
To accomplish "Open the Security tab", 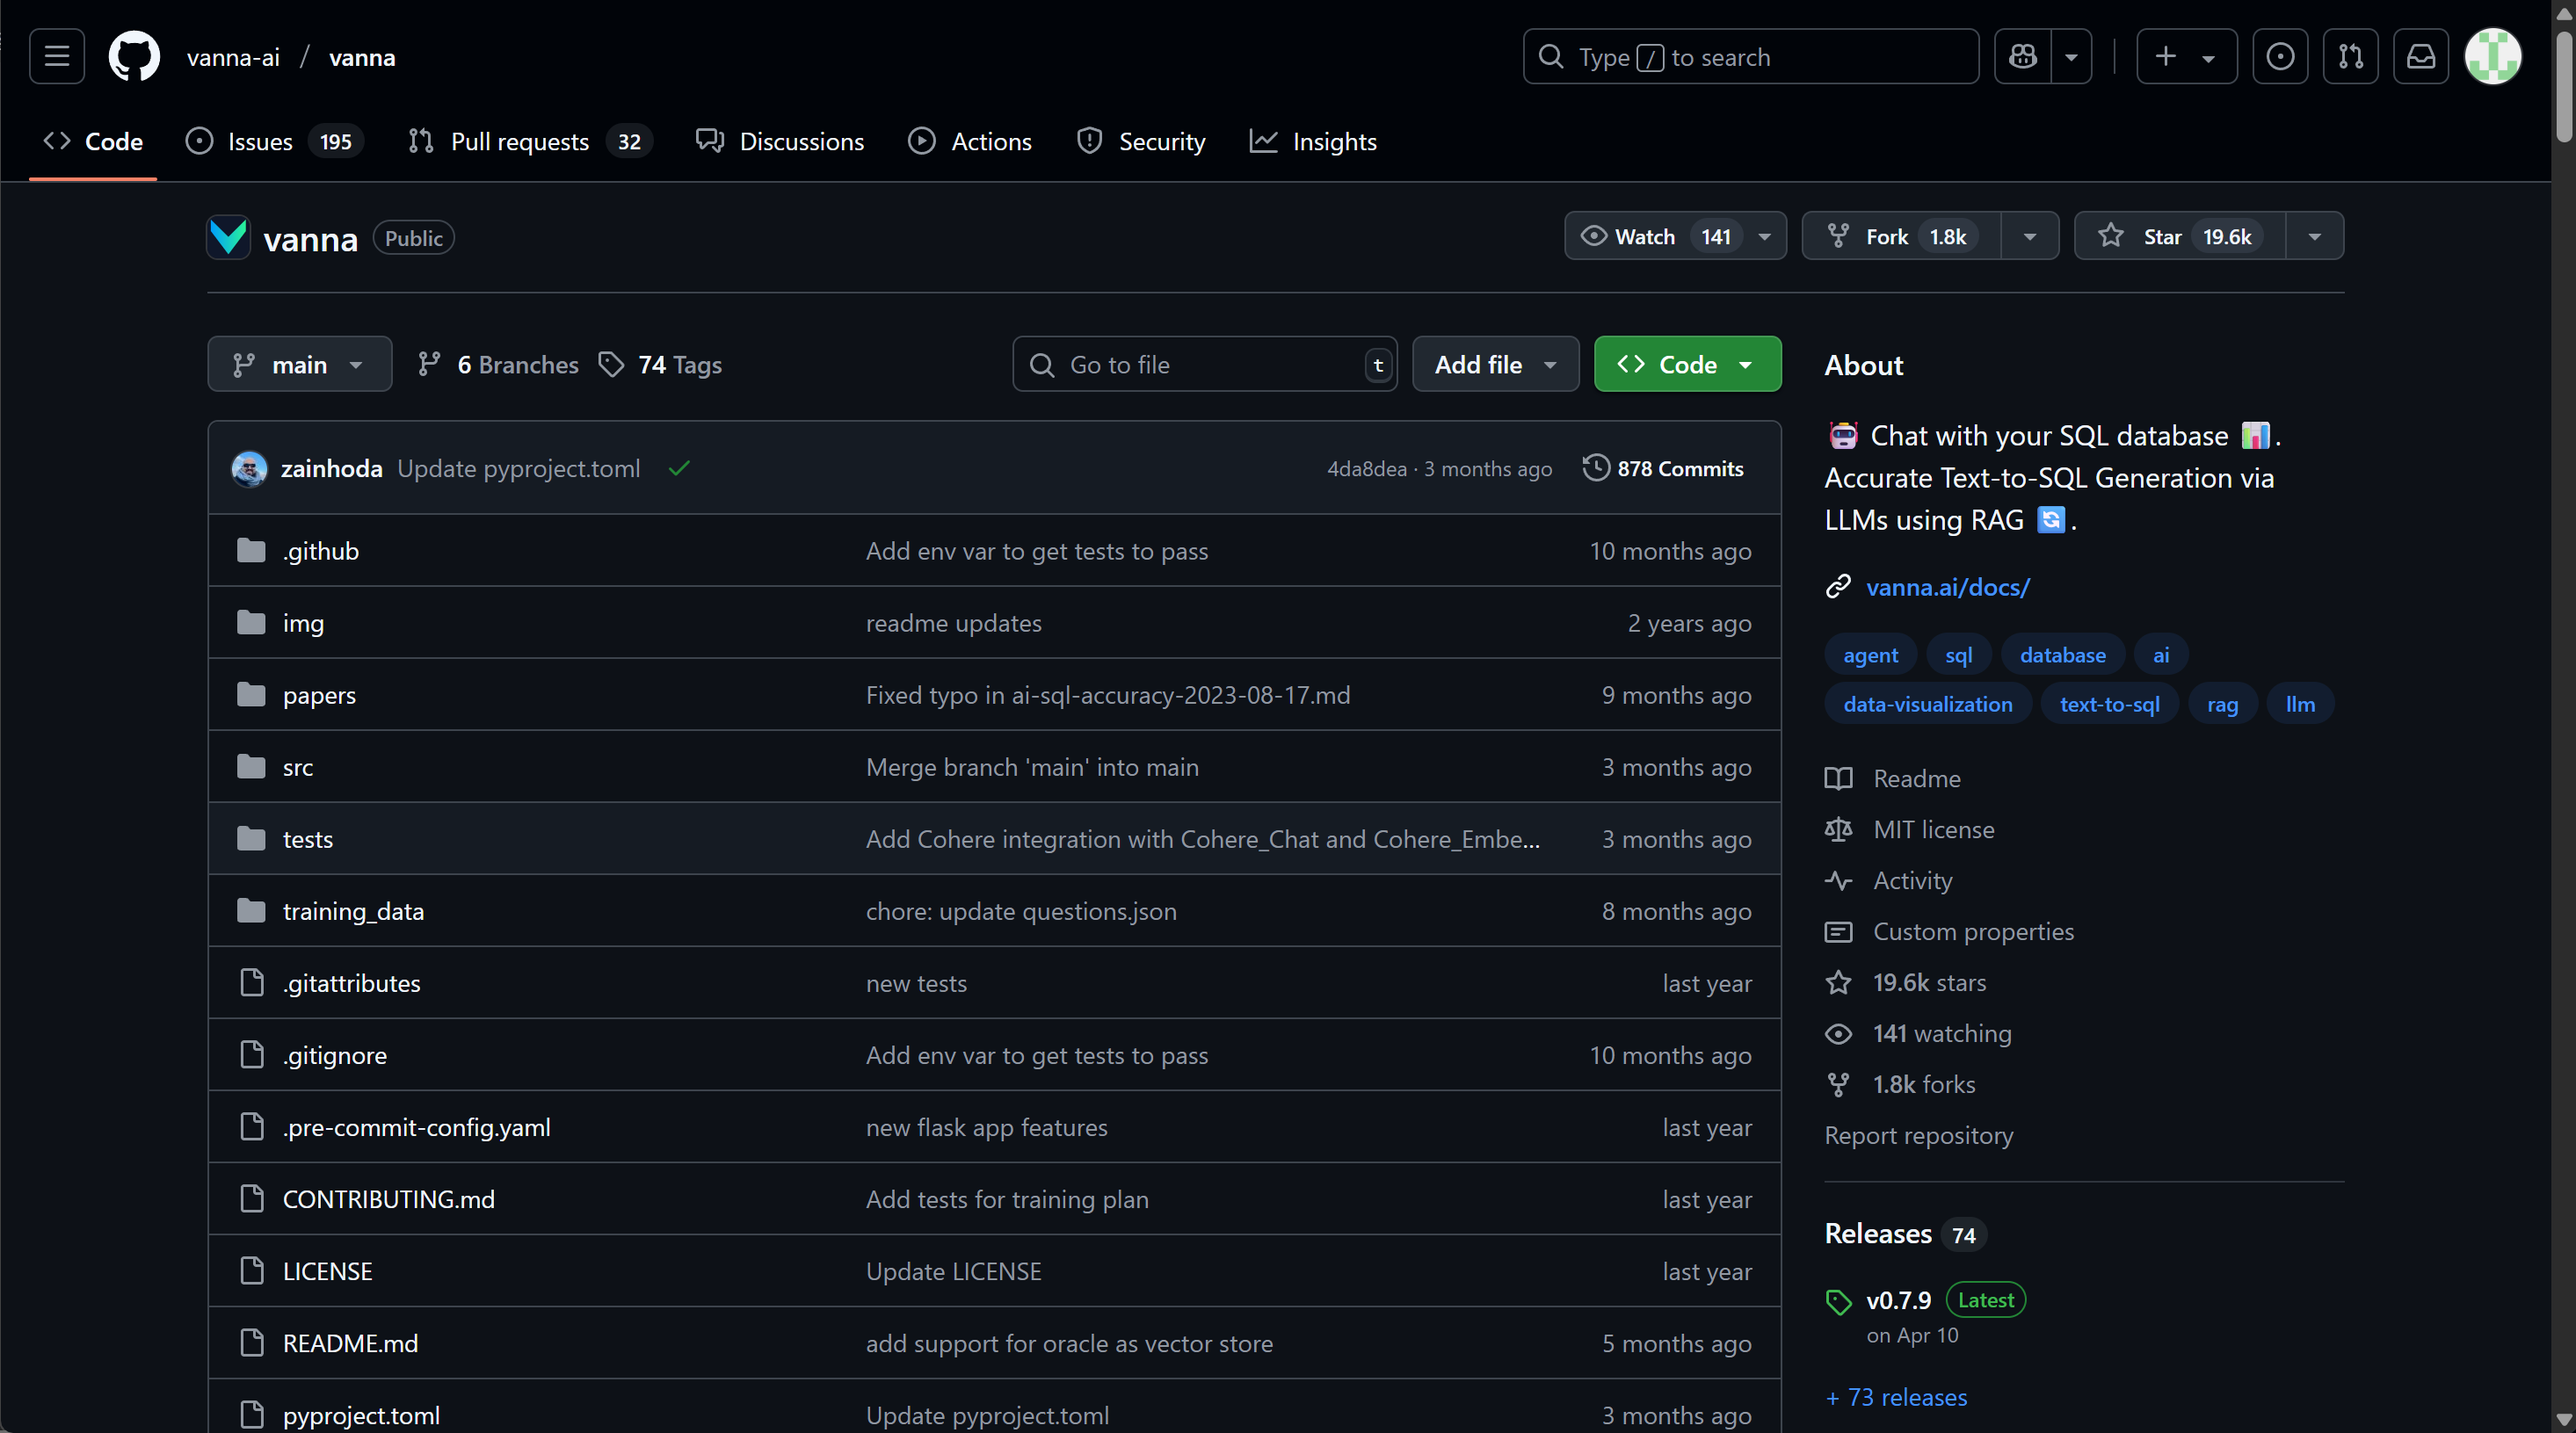I will click(1141, 142).
